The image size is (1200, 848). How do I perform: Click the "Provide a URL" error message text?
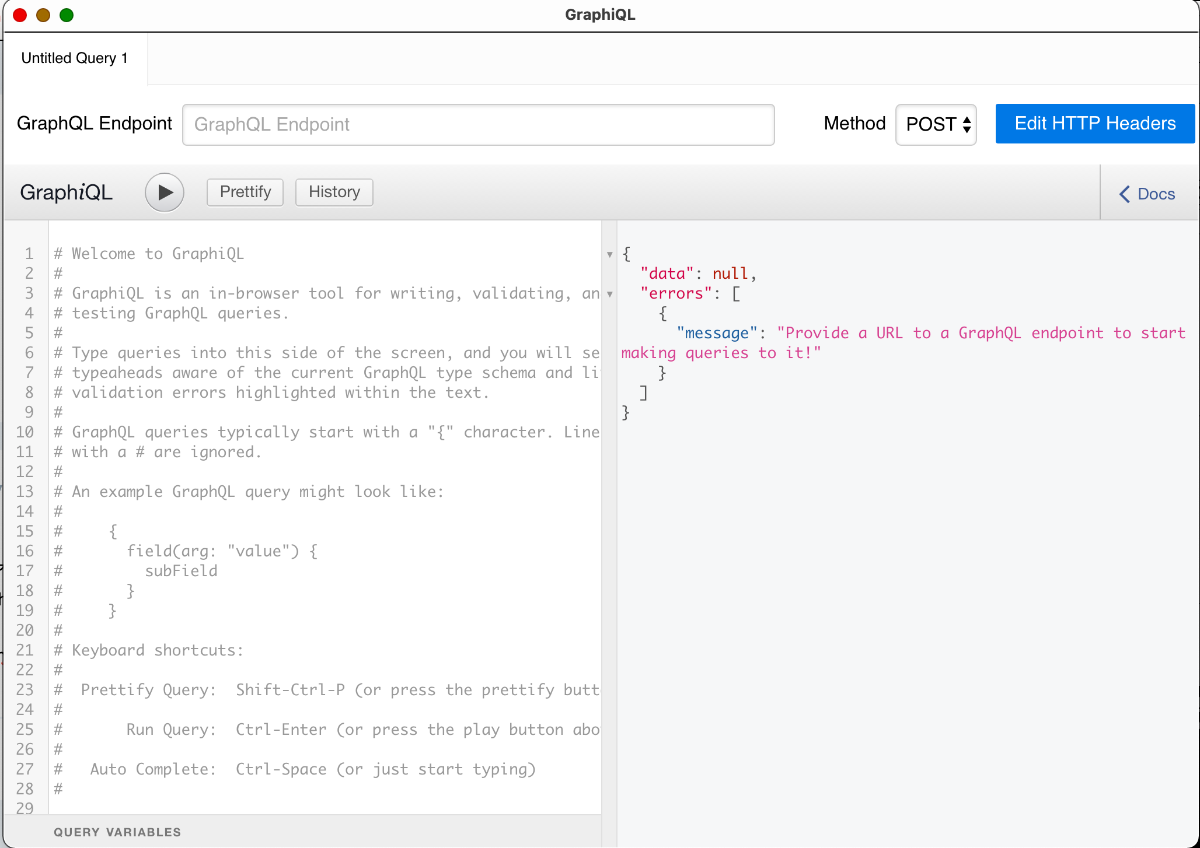click(x=903, y=343)
